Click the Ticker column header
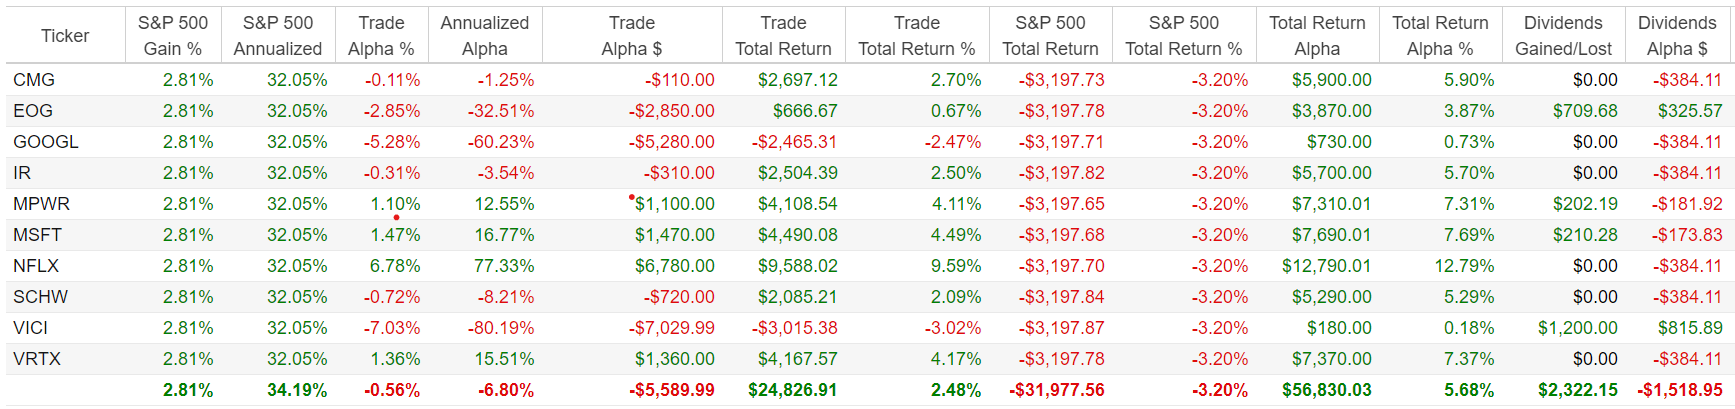The width and height of the screenshot is (1735, 409). 65,36
